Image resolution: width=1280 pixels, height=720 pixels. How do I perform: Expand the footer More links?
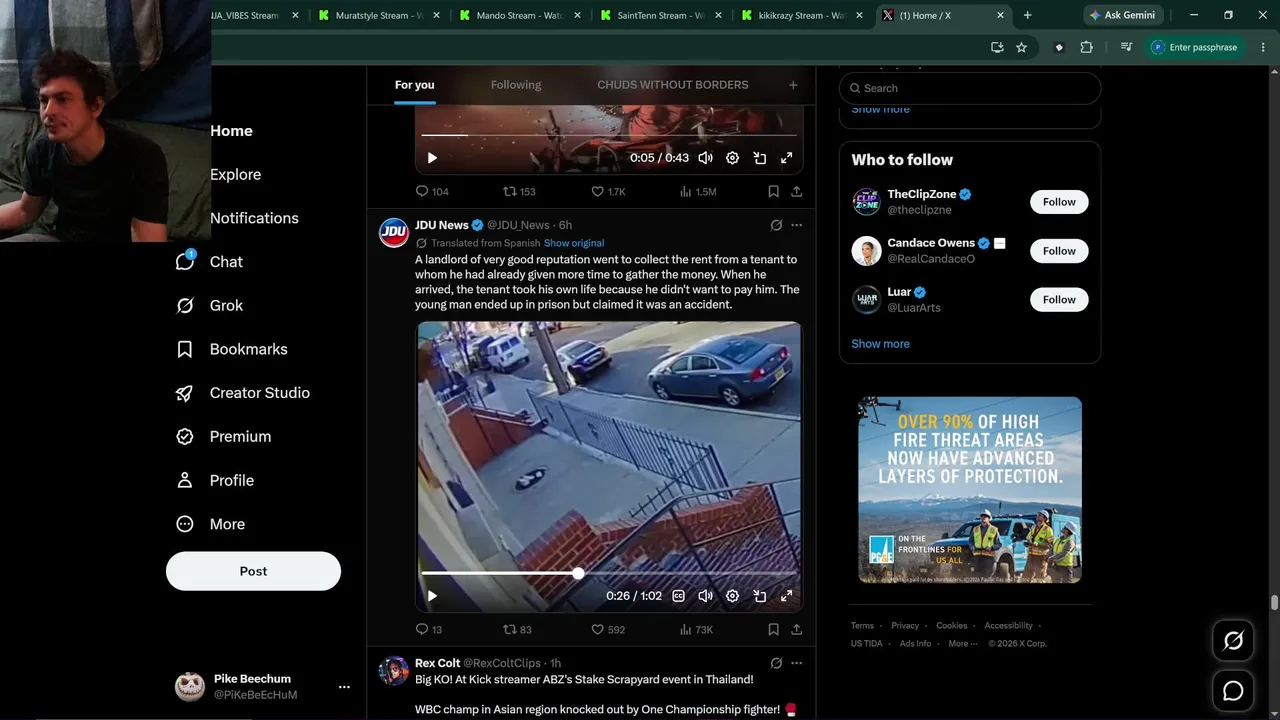pyautogui.click(x=961, y=644)
